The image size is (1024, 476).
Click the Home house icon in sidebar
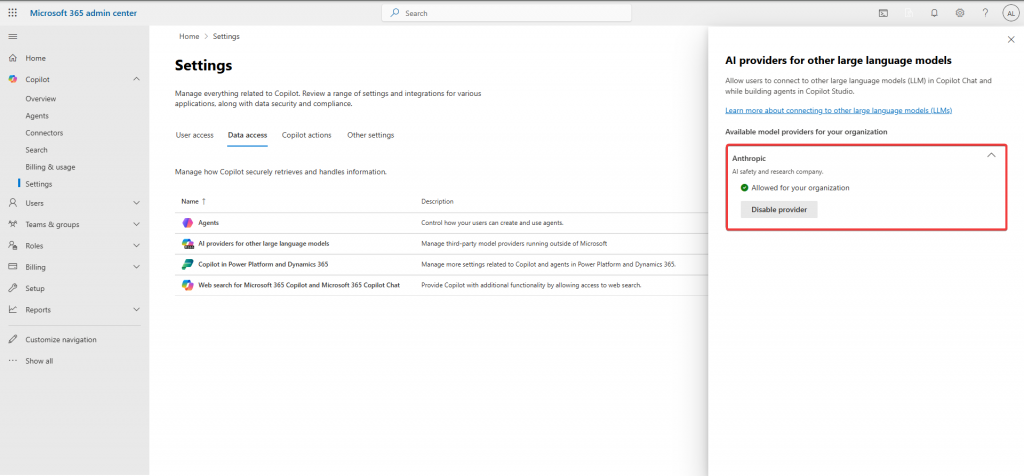tap(12, 58)
